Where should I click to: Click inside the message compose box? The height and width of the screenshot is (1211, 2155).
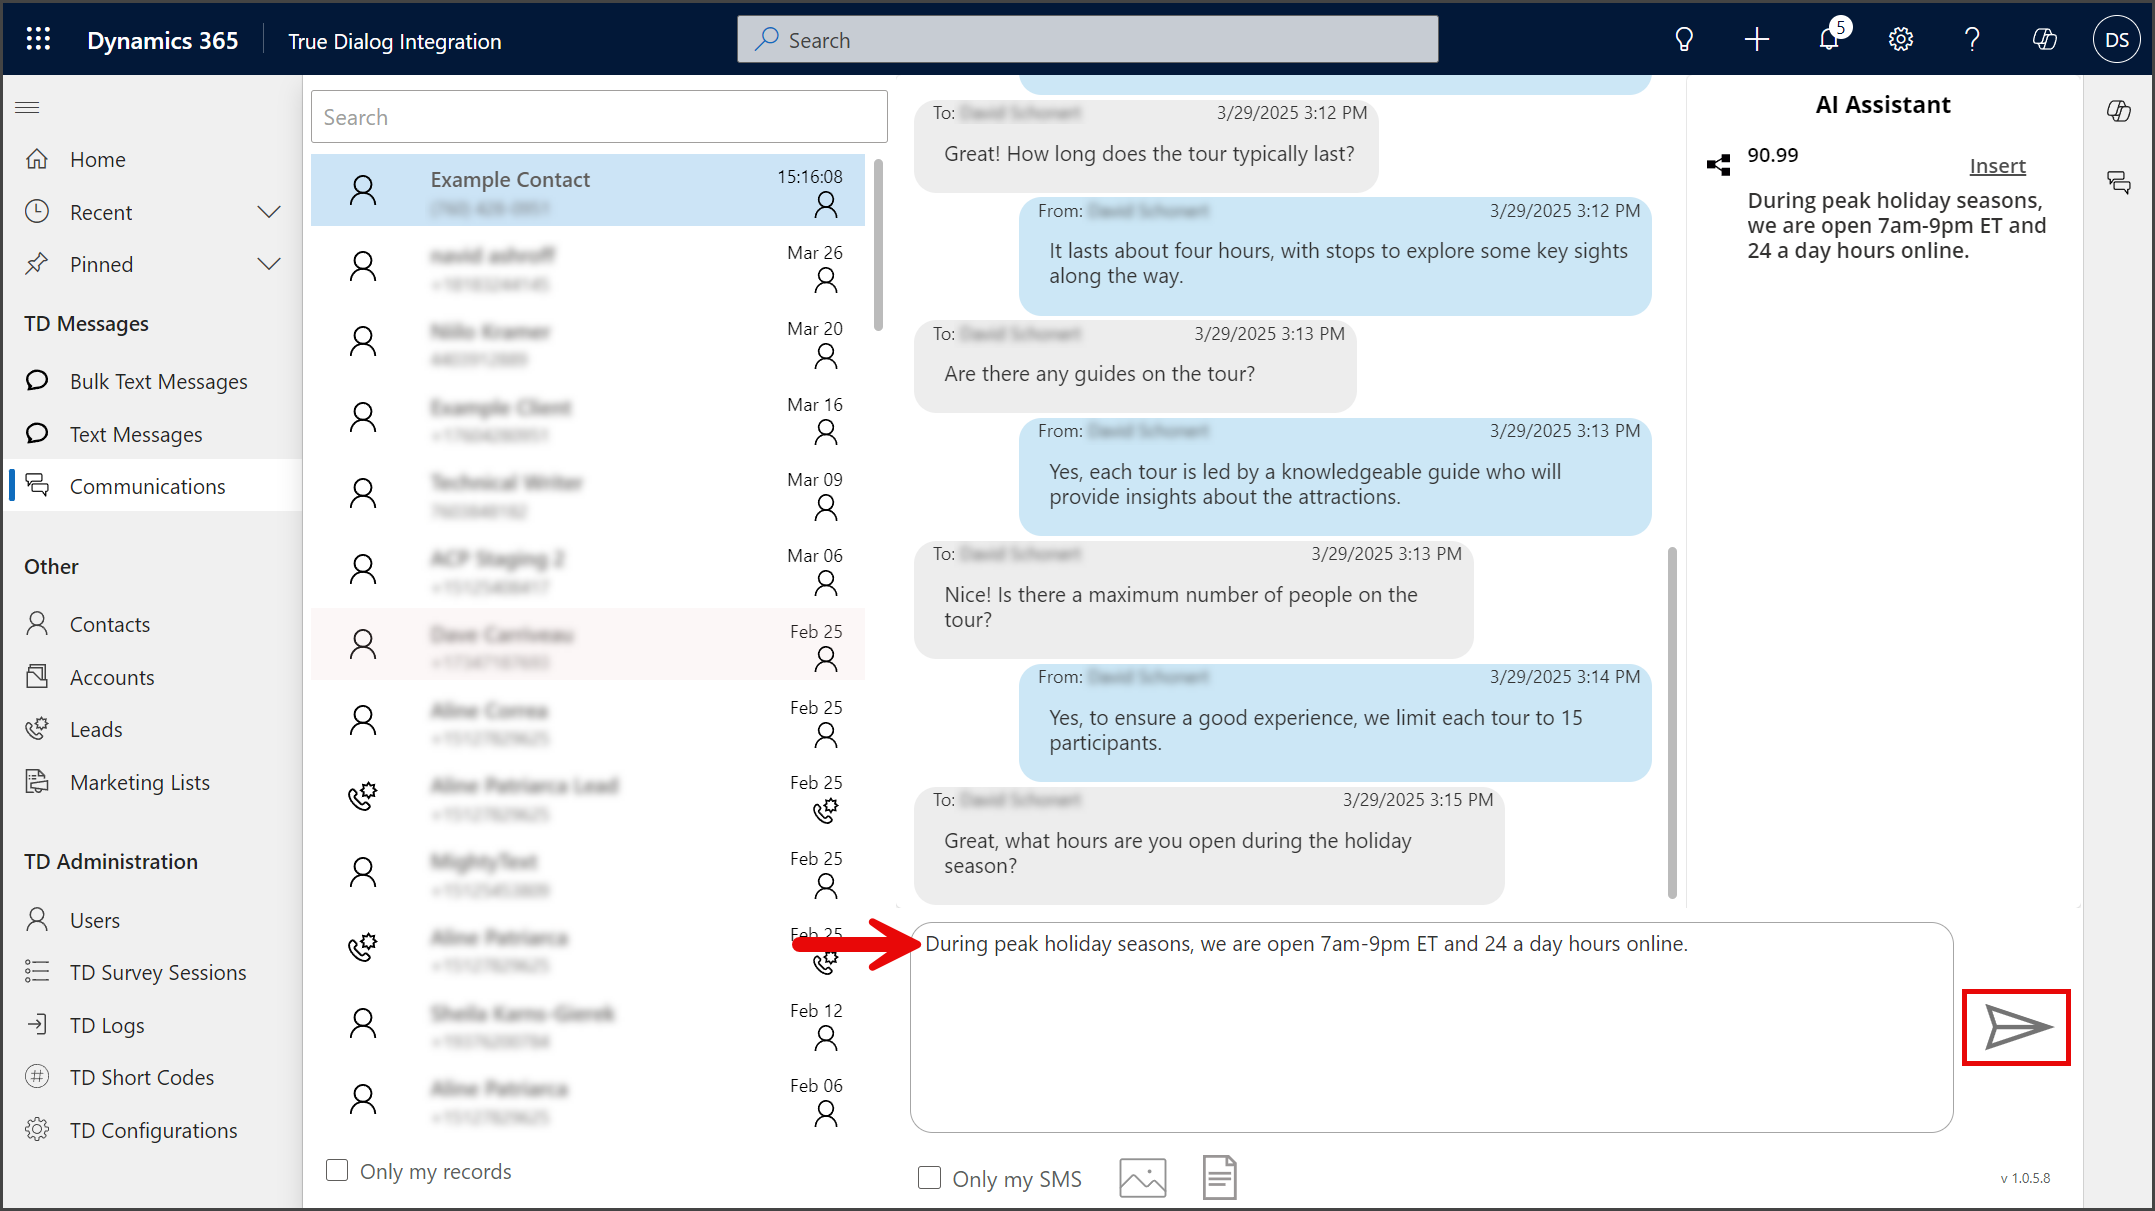pos(1431,1027)
